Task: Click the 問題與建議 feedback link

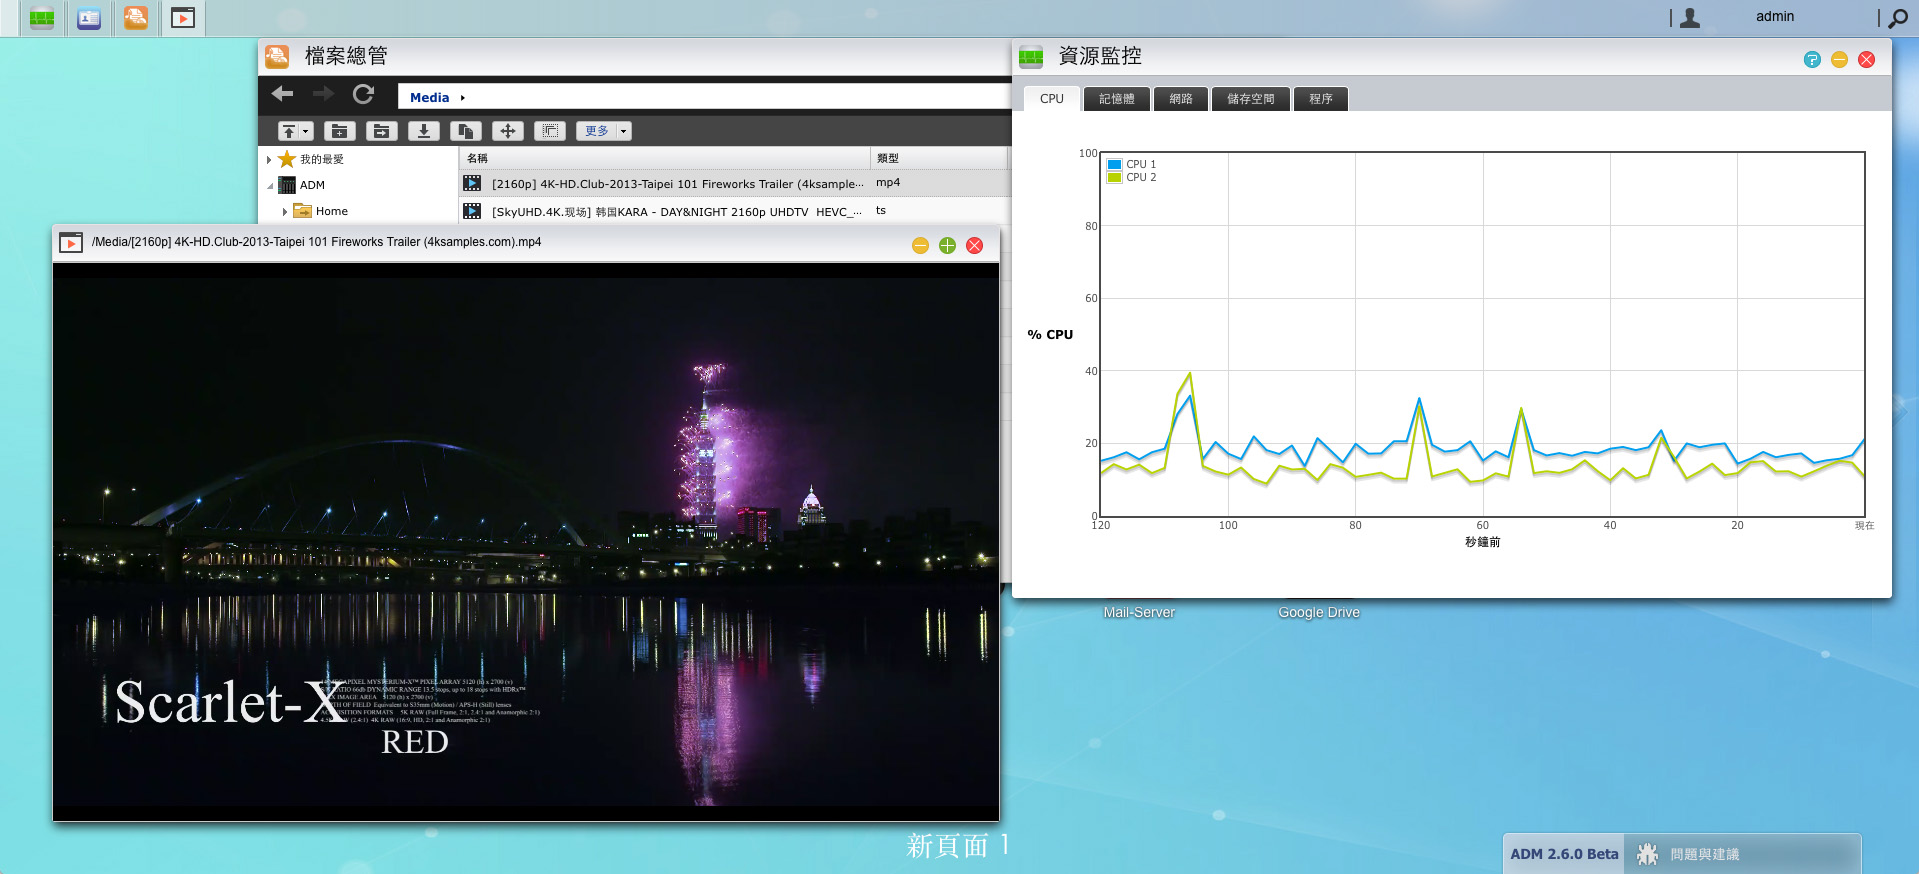Action: pos(1704,854)
